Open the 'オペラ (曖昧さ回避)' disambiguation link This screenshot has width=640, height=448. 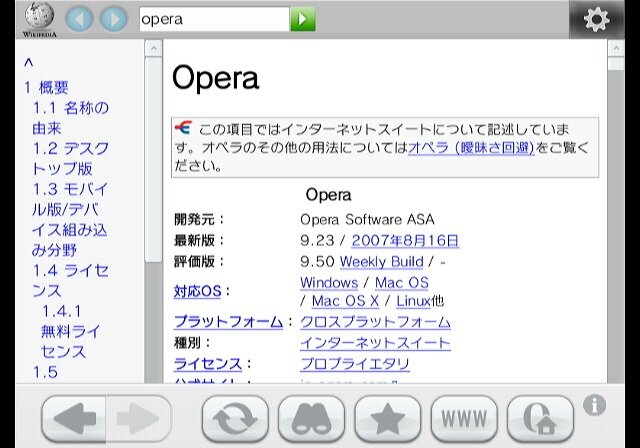pos(471,147)
